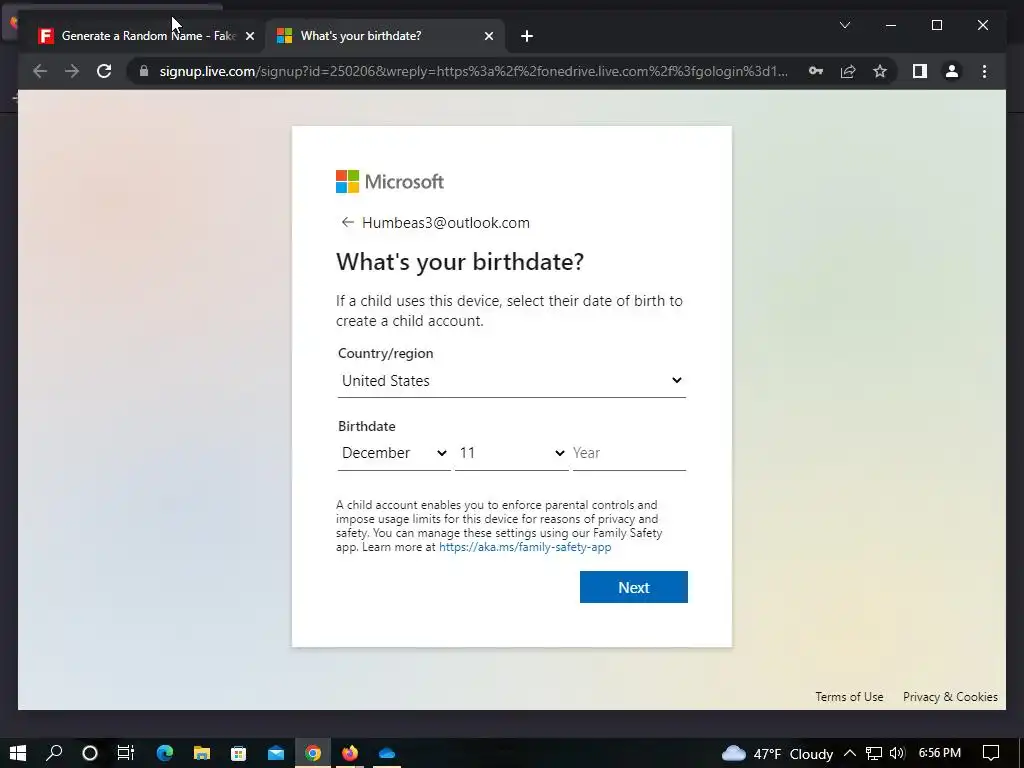1024x768 pixels.
Task: Click the address bar URL
Action: click(x=473, y=71)
